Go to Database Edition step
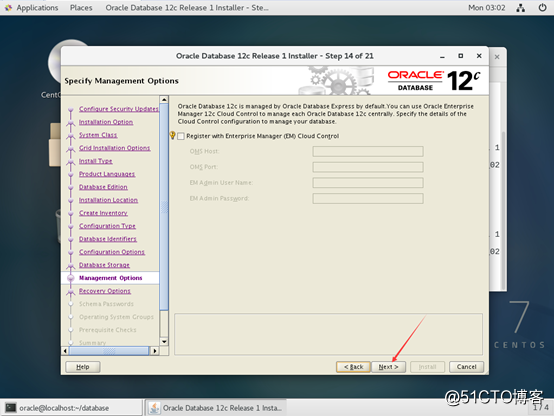This screenshot has width=554, height=416. point(103,187)
